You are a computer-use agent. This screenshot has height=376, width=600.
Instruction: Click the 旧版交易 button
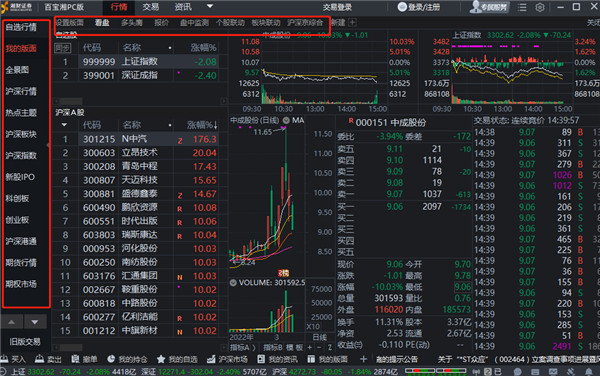25,341
